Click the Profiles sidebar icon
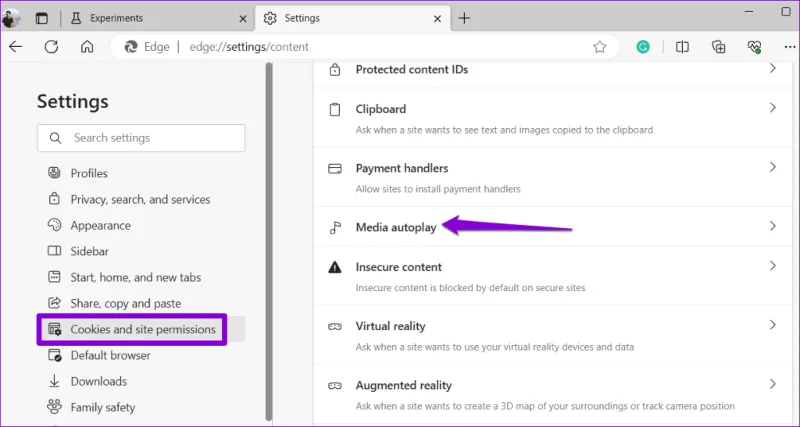 click(54, 173)
